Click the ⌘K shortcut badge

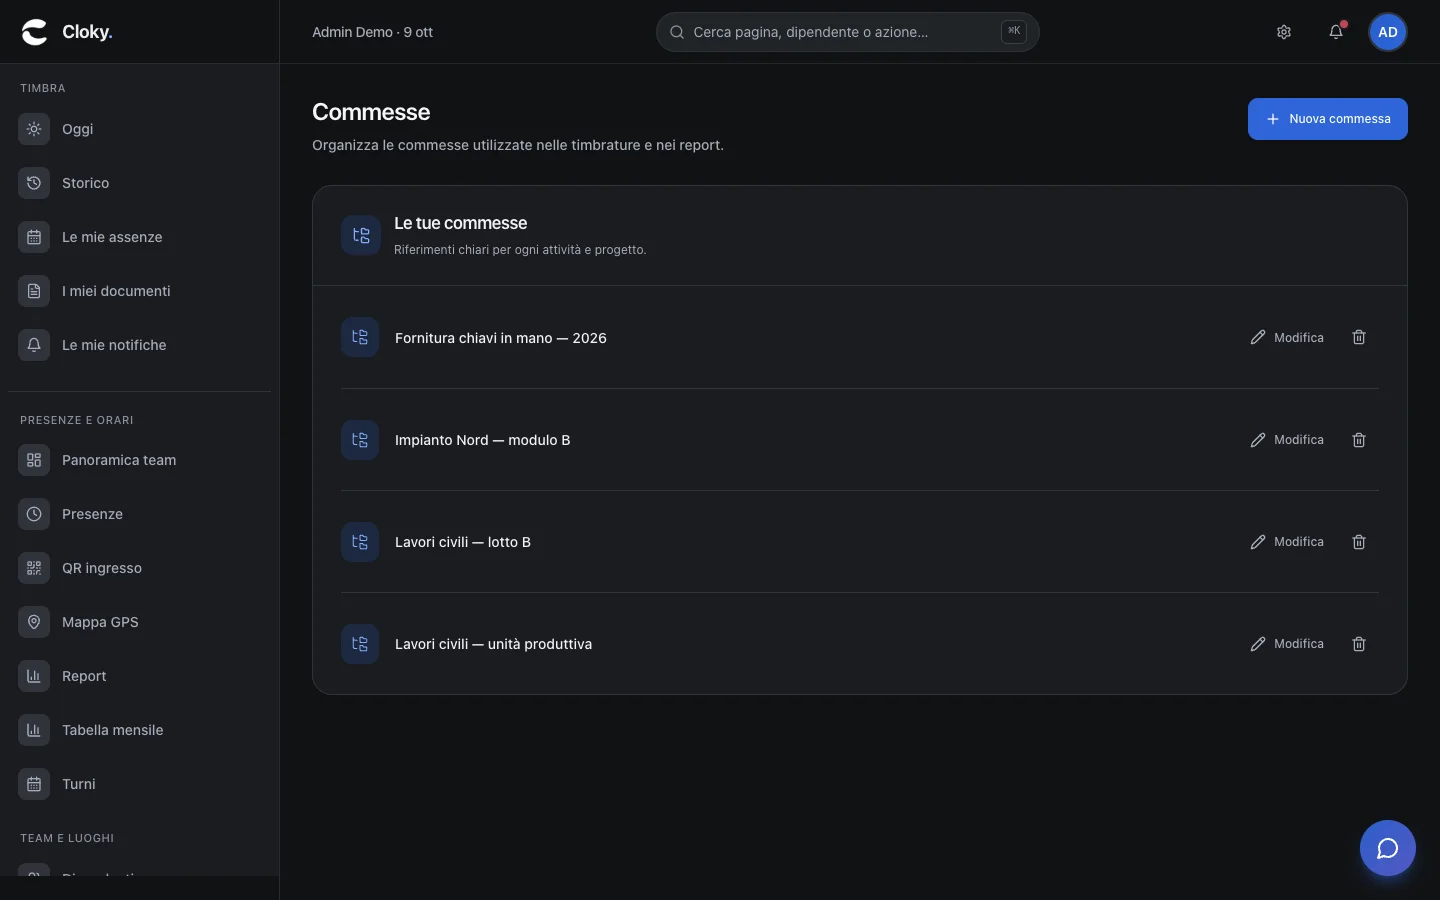pos(1014,32)
